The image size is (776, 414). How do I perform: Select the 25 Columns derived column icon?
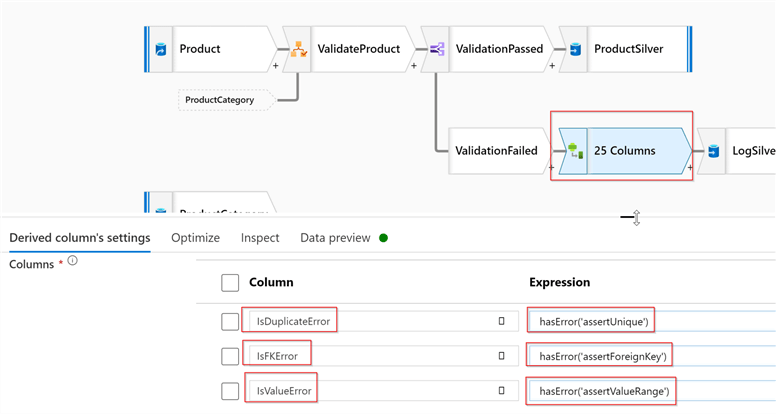(573, 151)
